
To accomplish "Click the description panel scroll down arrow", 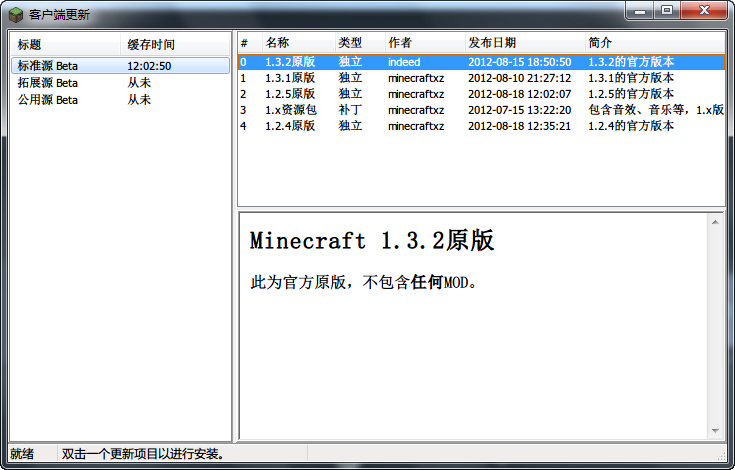I will coord(715,431).
